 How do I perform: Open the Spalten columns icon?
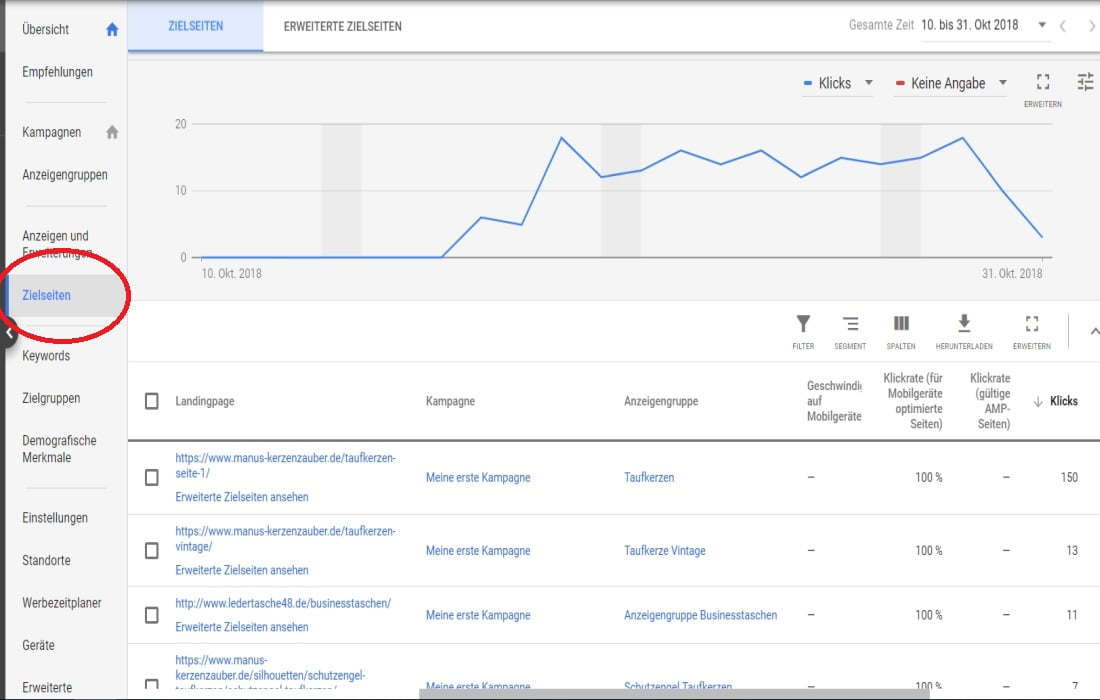tap(901, 323)
